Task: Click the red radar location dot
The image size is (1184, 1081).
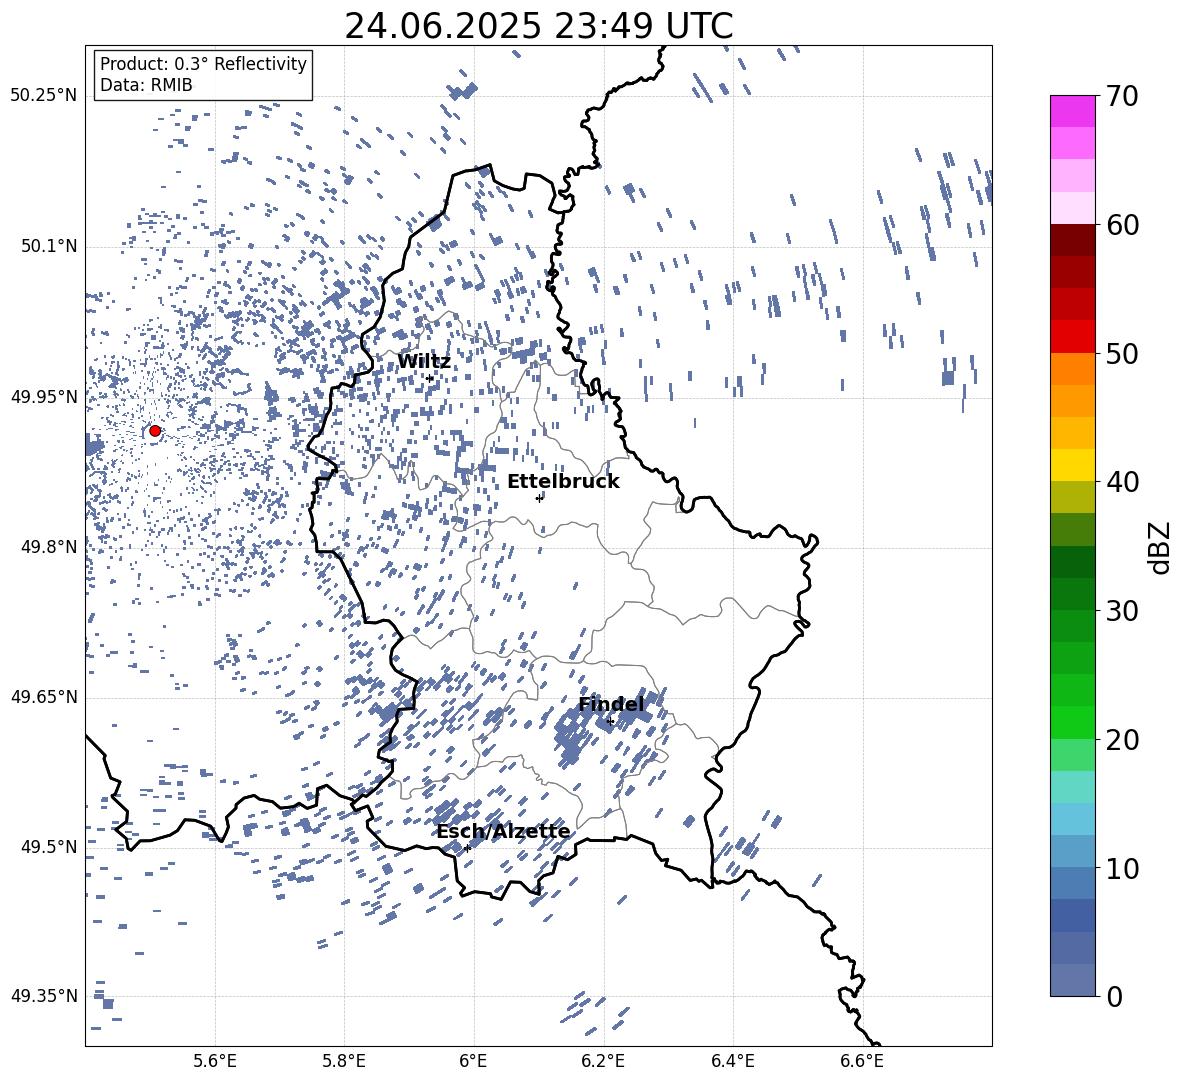Action: 155,431
